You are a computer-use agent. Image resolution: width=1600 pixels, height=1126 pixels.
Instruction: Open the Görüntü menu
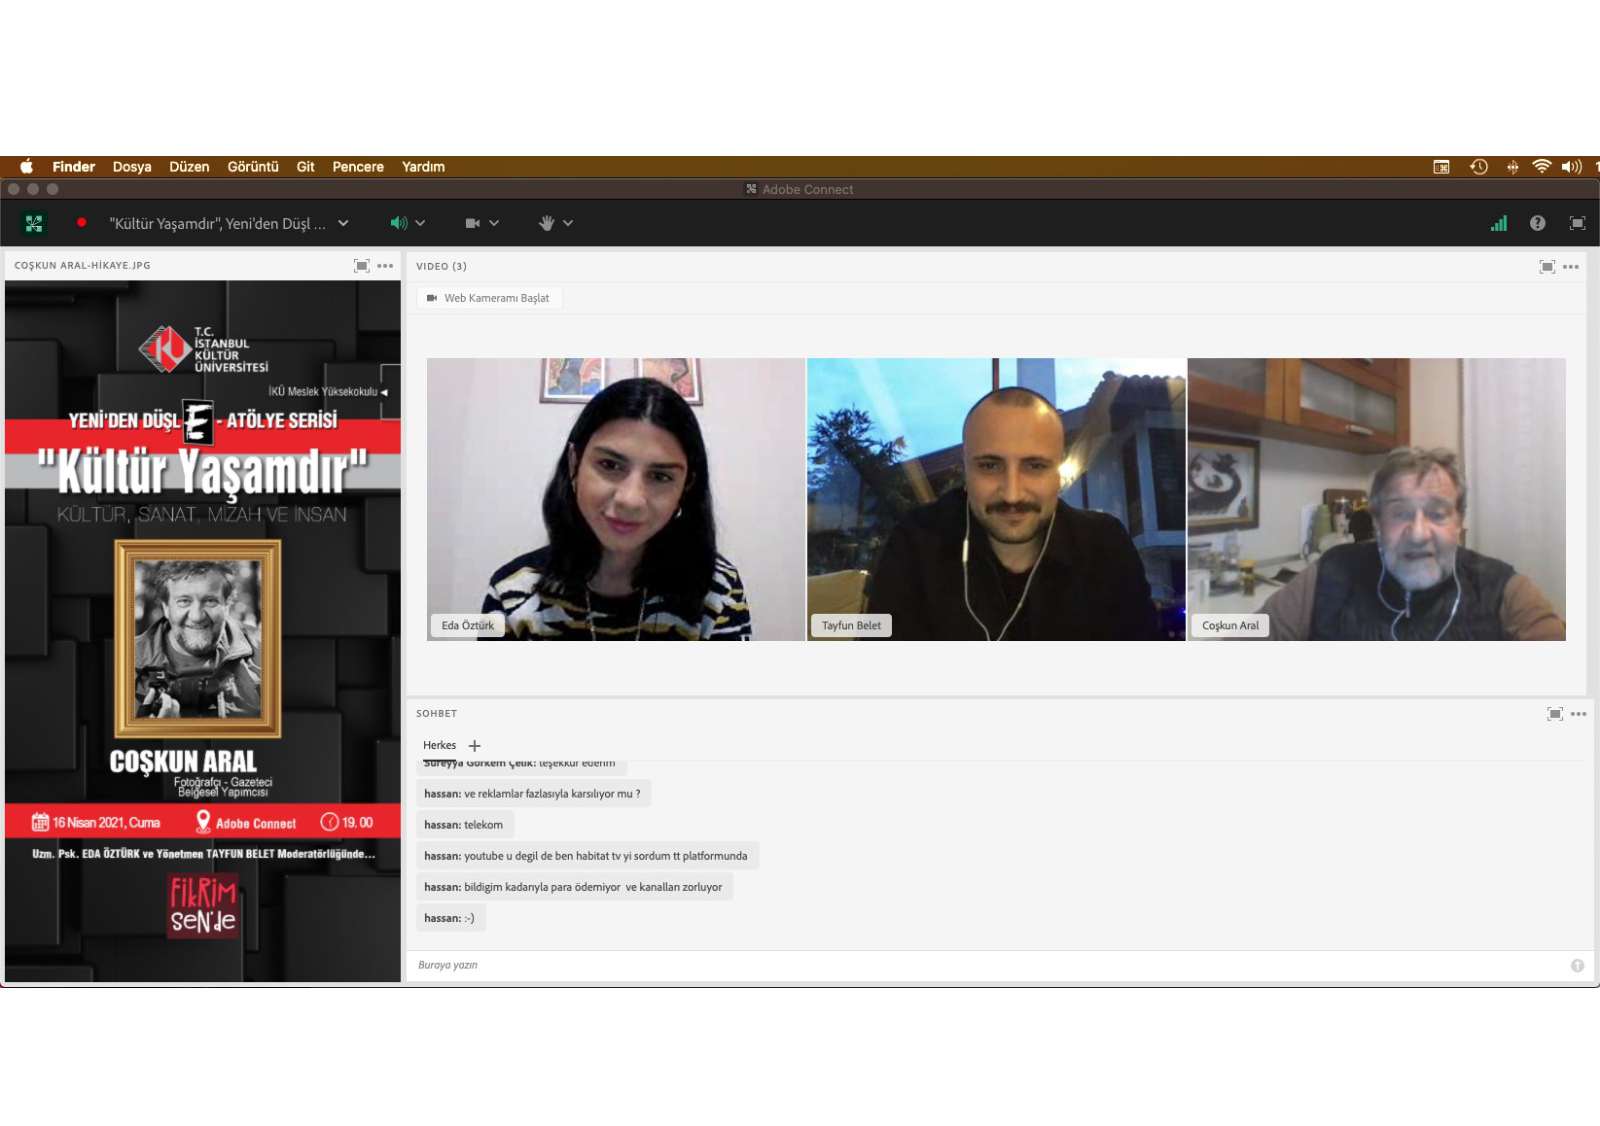252,167
